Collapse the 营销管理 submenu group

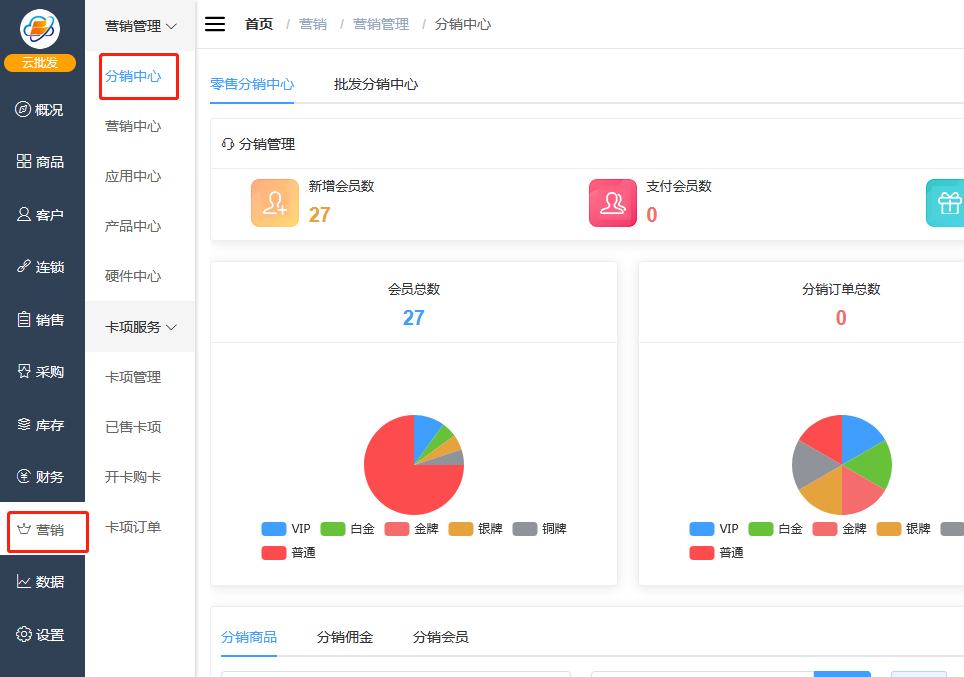pos(141,26)
